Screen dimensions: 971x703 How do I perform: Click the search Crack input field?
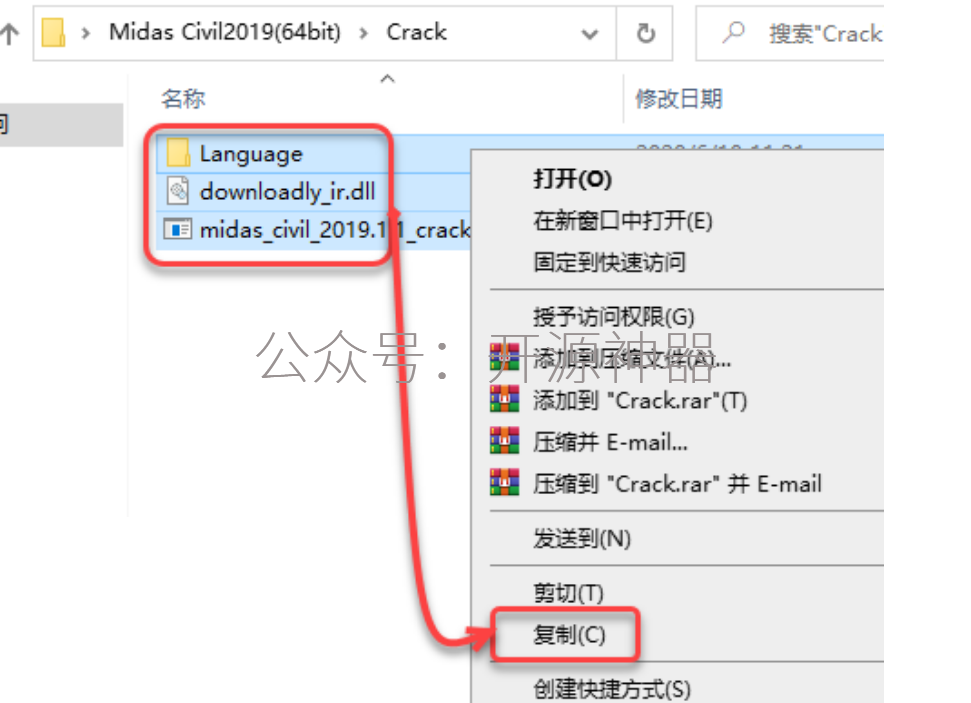tap(790, 33)
